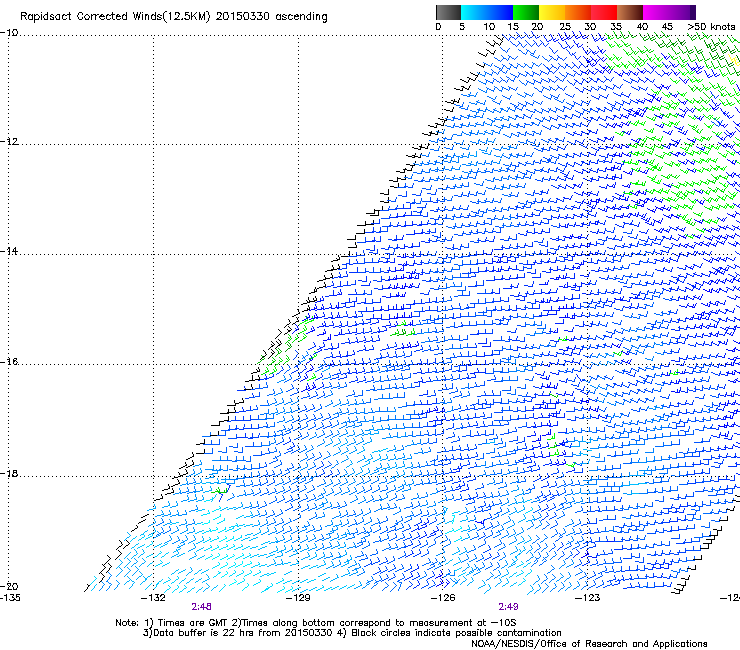The image size is (740, 650).
Task: Click the blue 10-15 knots legend swatch
Action: (500, 12)
